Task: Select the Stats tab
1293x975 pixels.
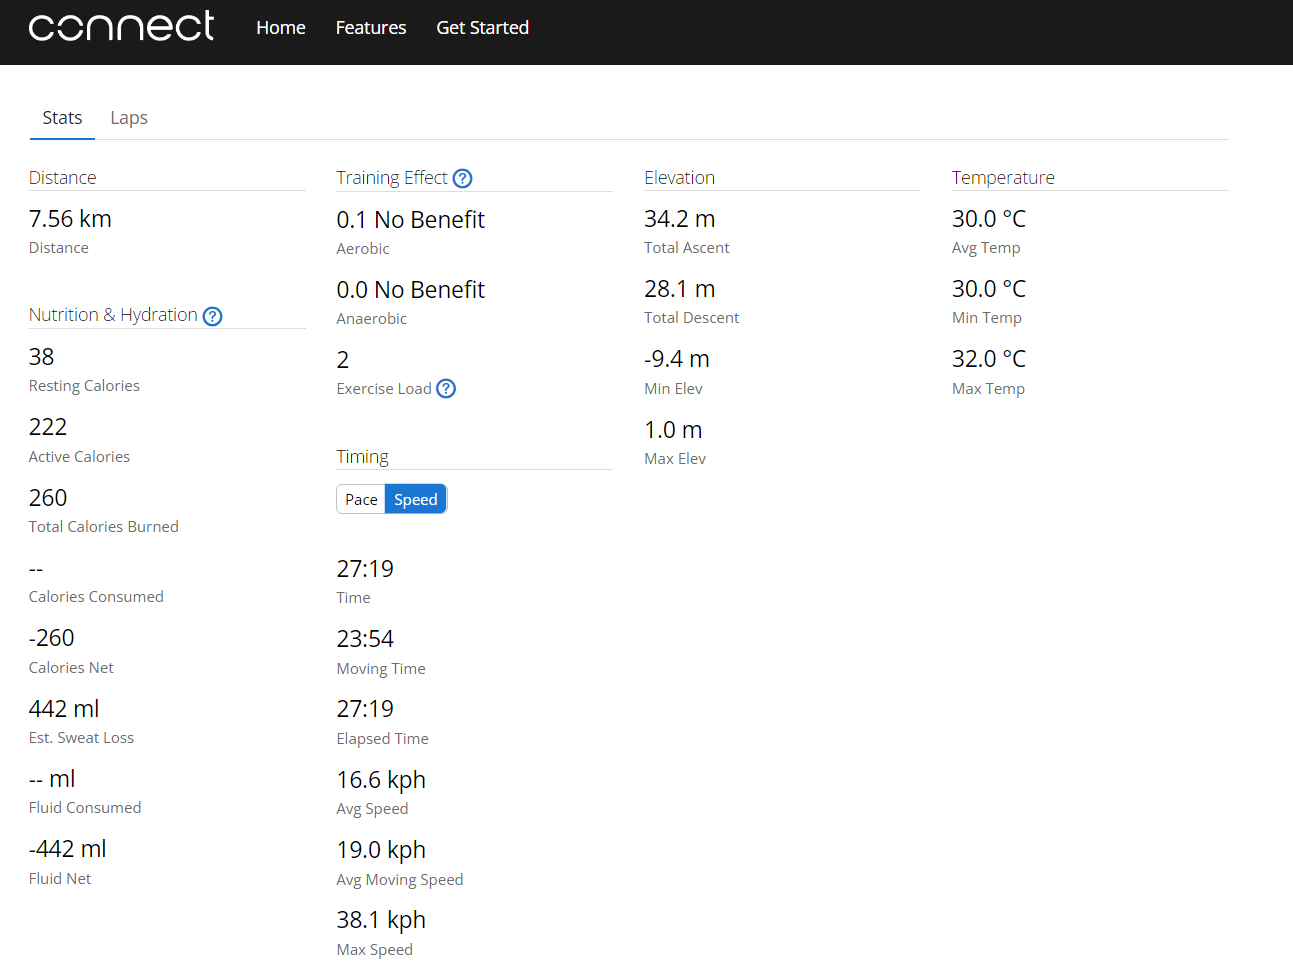Action: click(62, 118)
